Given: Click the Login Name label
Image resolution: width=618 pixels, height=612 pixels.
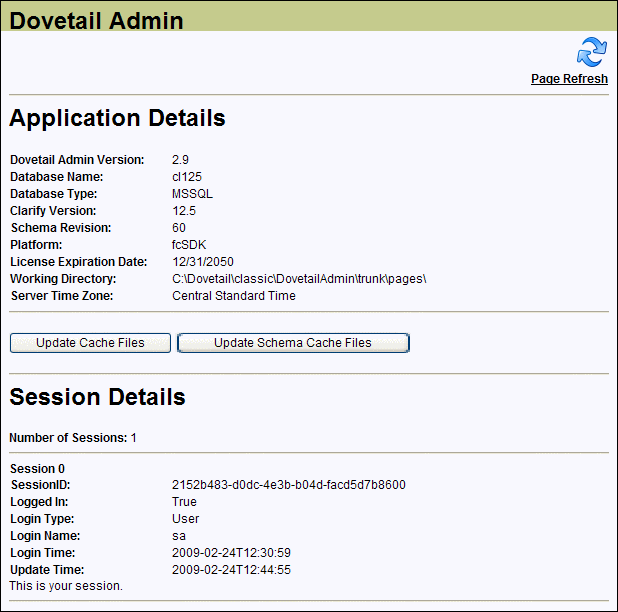Looking at the screenshot, I should coord(45,536).
